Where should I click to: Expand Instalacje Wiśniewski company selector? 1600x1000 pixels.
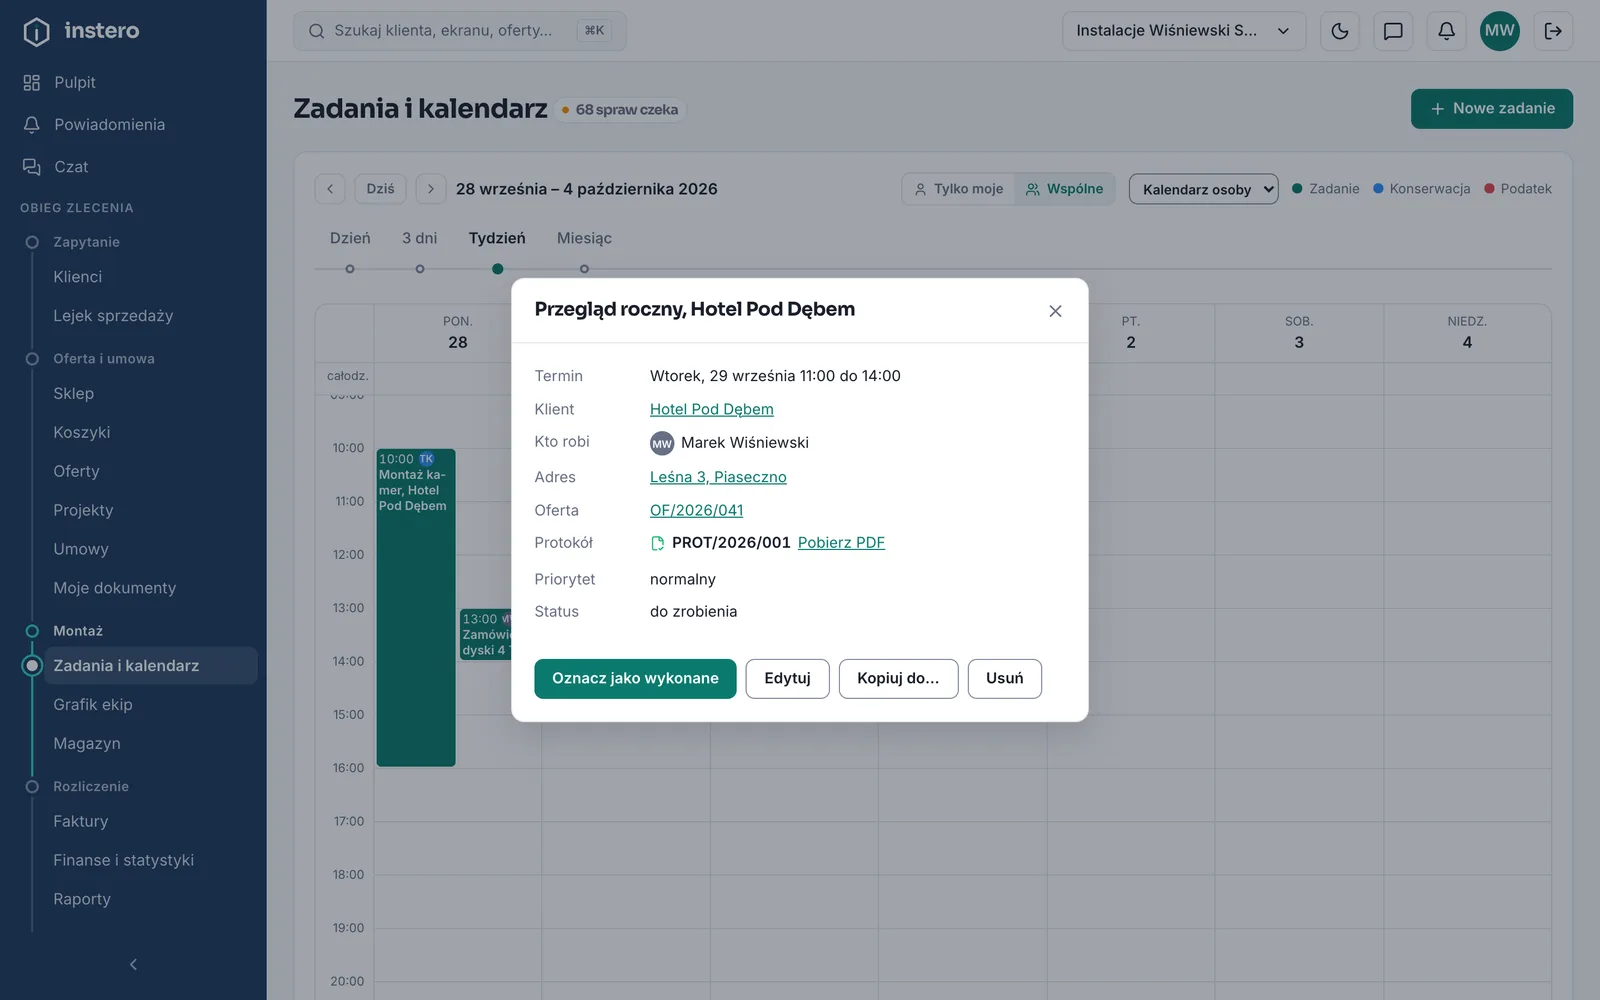point(1184,31)
